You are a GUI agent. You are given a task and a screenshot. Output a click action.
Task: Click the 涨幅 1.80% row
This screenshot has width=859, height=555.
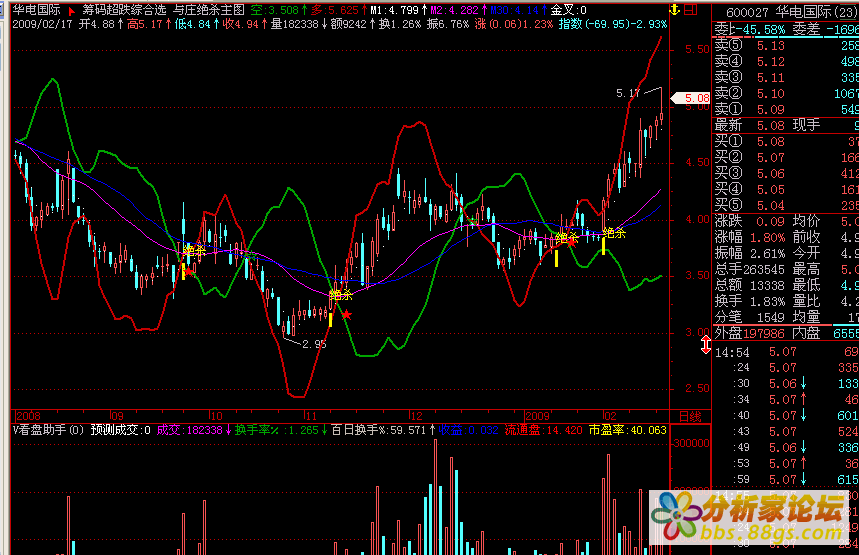(x=750, y=237)
